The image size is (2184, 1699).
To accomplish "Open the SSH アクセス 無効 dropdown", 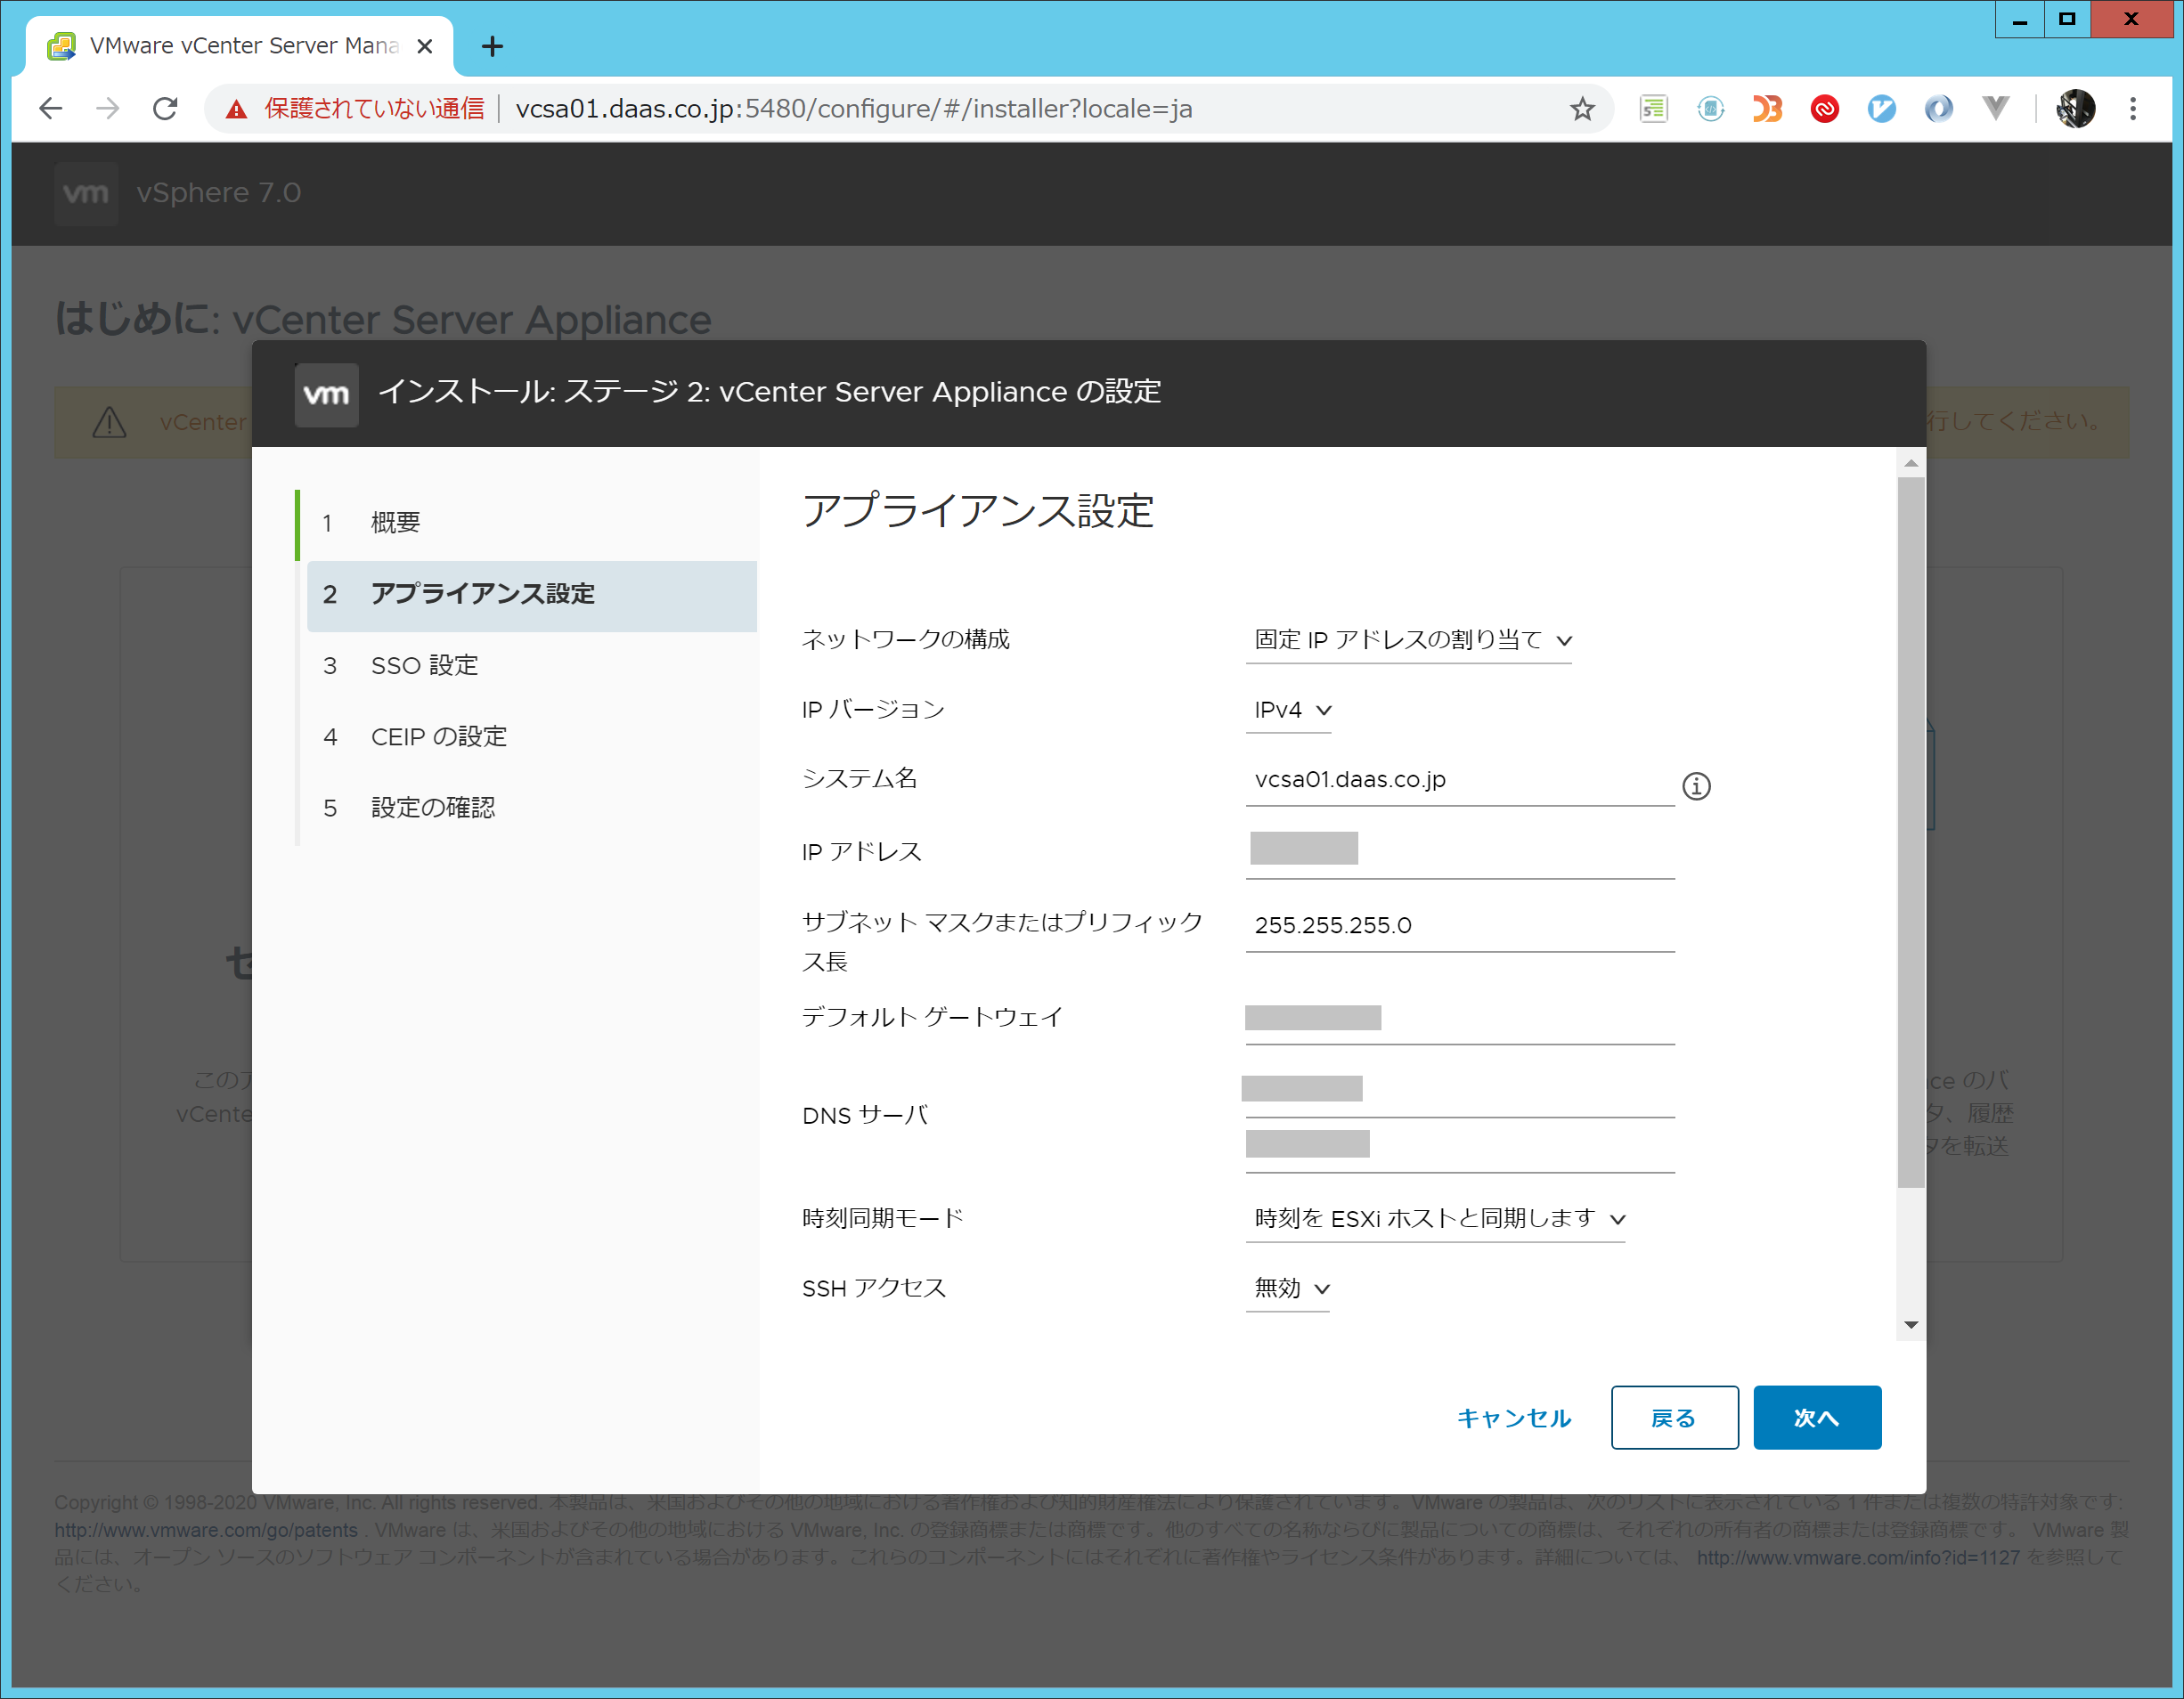I will [1288, 1289].
